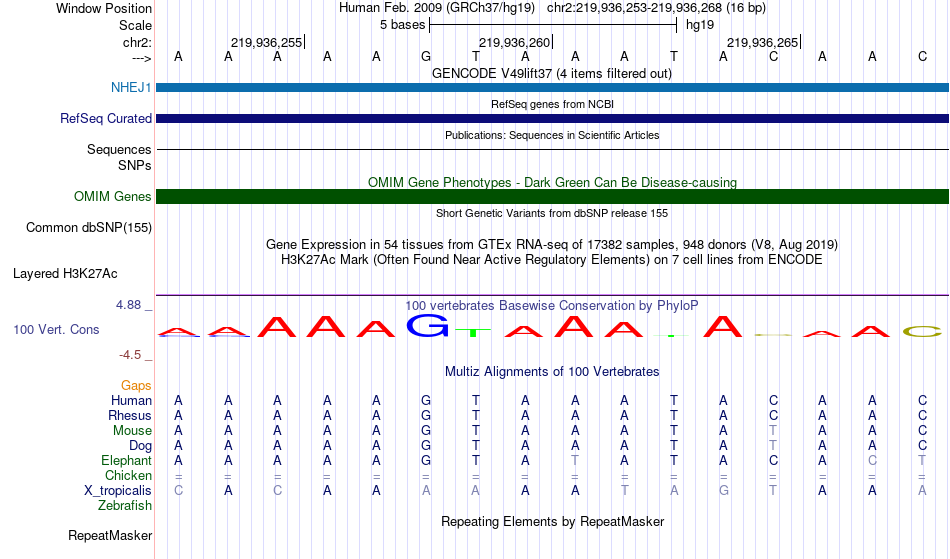
Task: Click the 5 bases scale bar line
Action: [553, 25]
